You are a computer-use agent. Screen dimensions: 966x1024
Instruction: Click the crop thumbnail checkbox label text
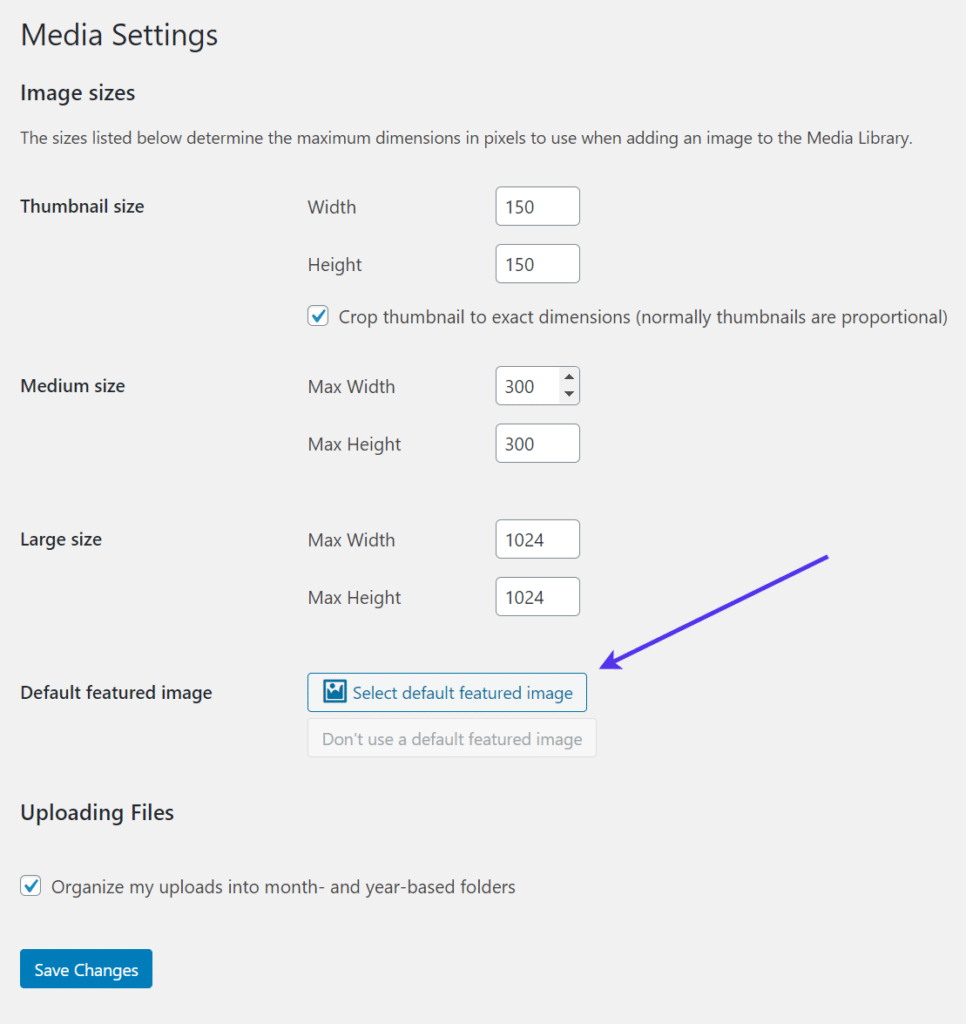[640, 316]
